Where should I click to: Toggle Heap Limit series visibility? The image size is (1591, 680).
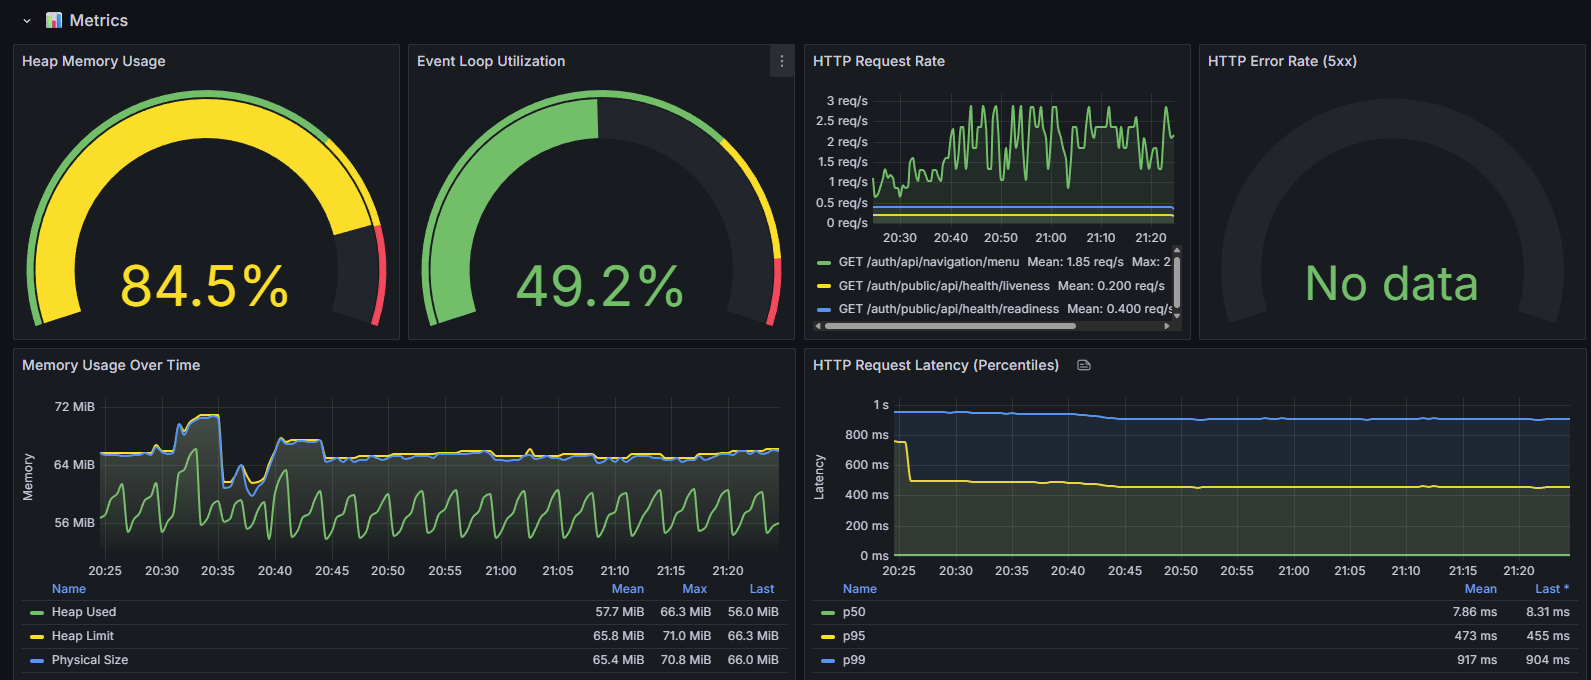(83, 636)
